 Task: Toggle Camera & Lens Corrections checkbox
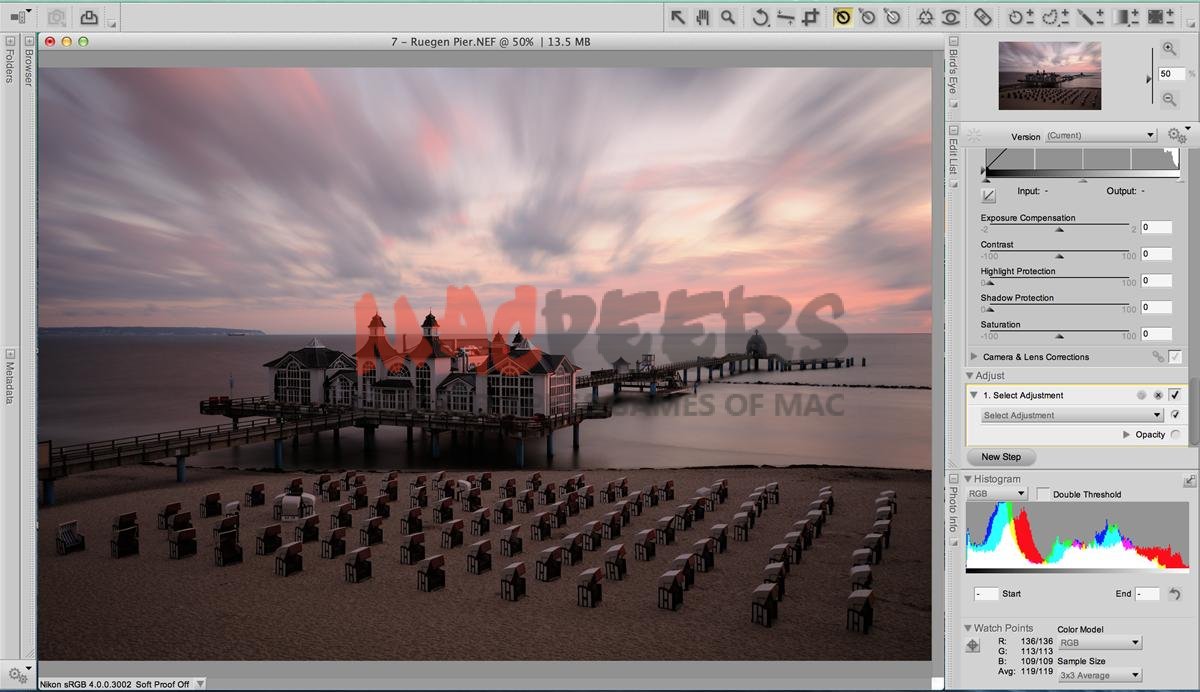(x=1175, y=357)
